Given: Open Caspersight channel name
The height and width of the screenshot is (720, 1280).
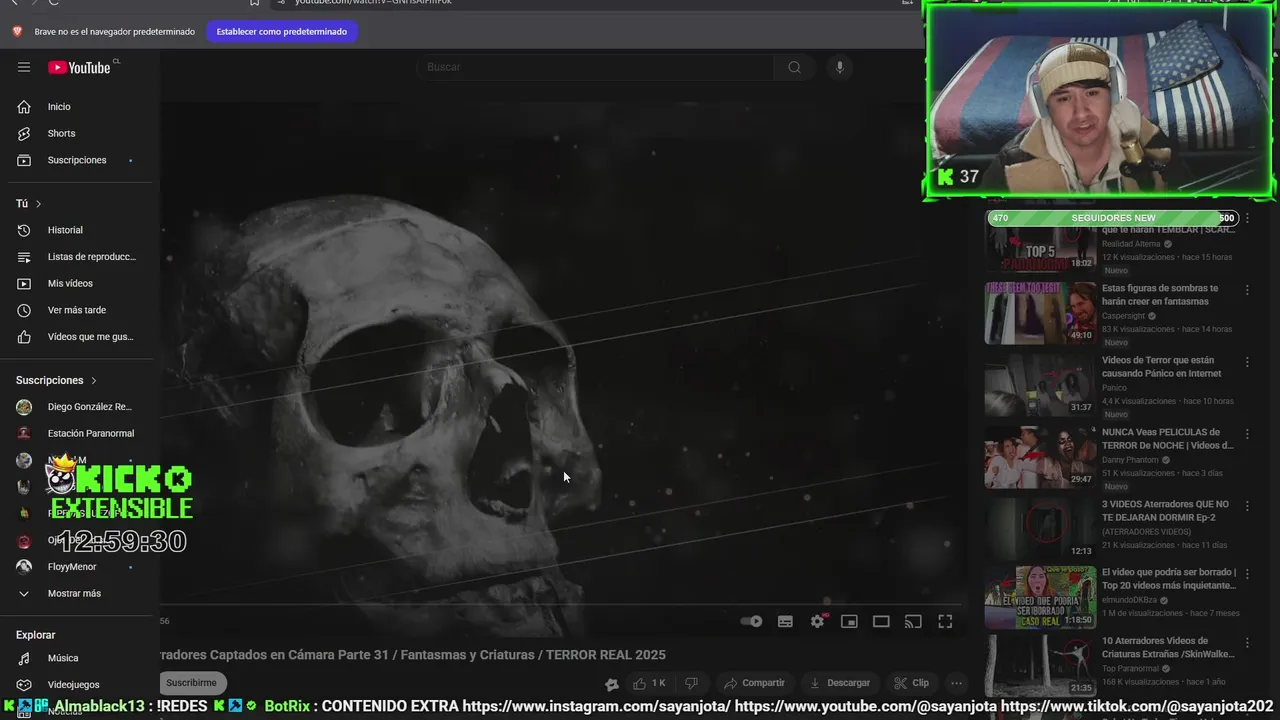Looking at the screenshot, I should pyautogui.click(x=1123, y=316).
